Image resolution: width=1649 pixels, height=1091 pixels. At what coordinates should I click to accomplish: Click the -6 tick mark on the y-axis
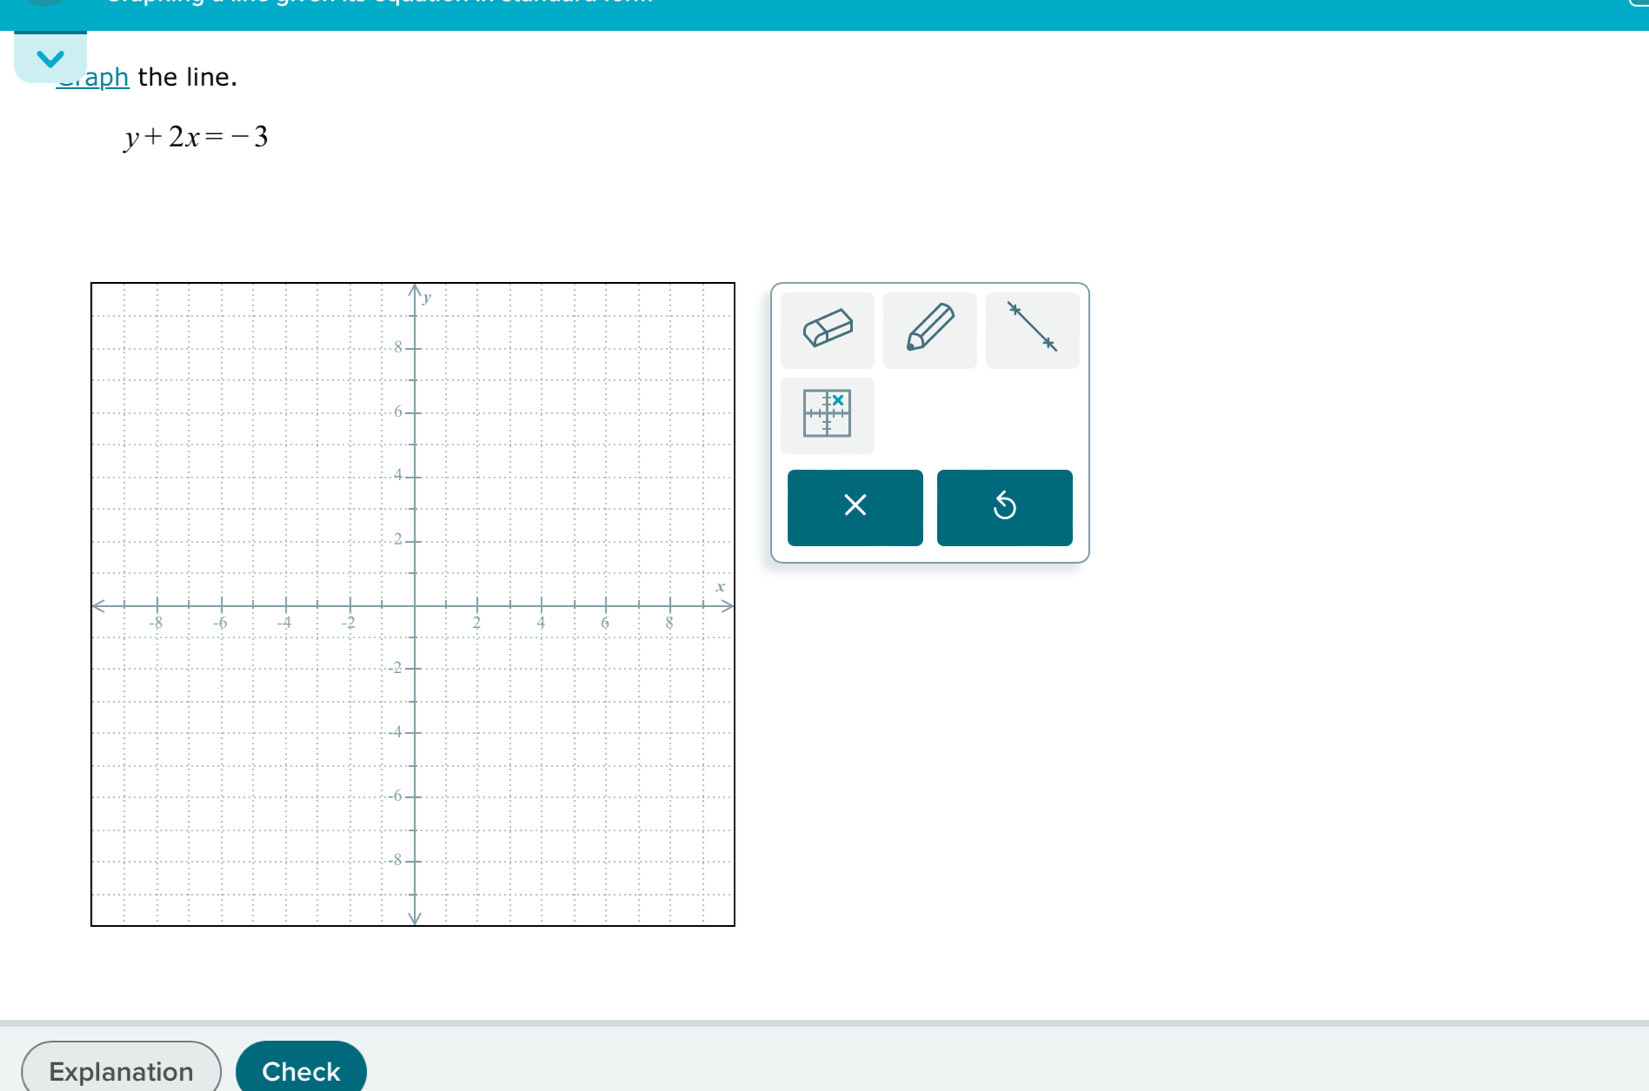point(414,796)
